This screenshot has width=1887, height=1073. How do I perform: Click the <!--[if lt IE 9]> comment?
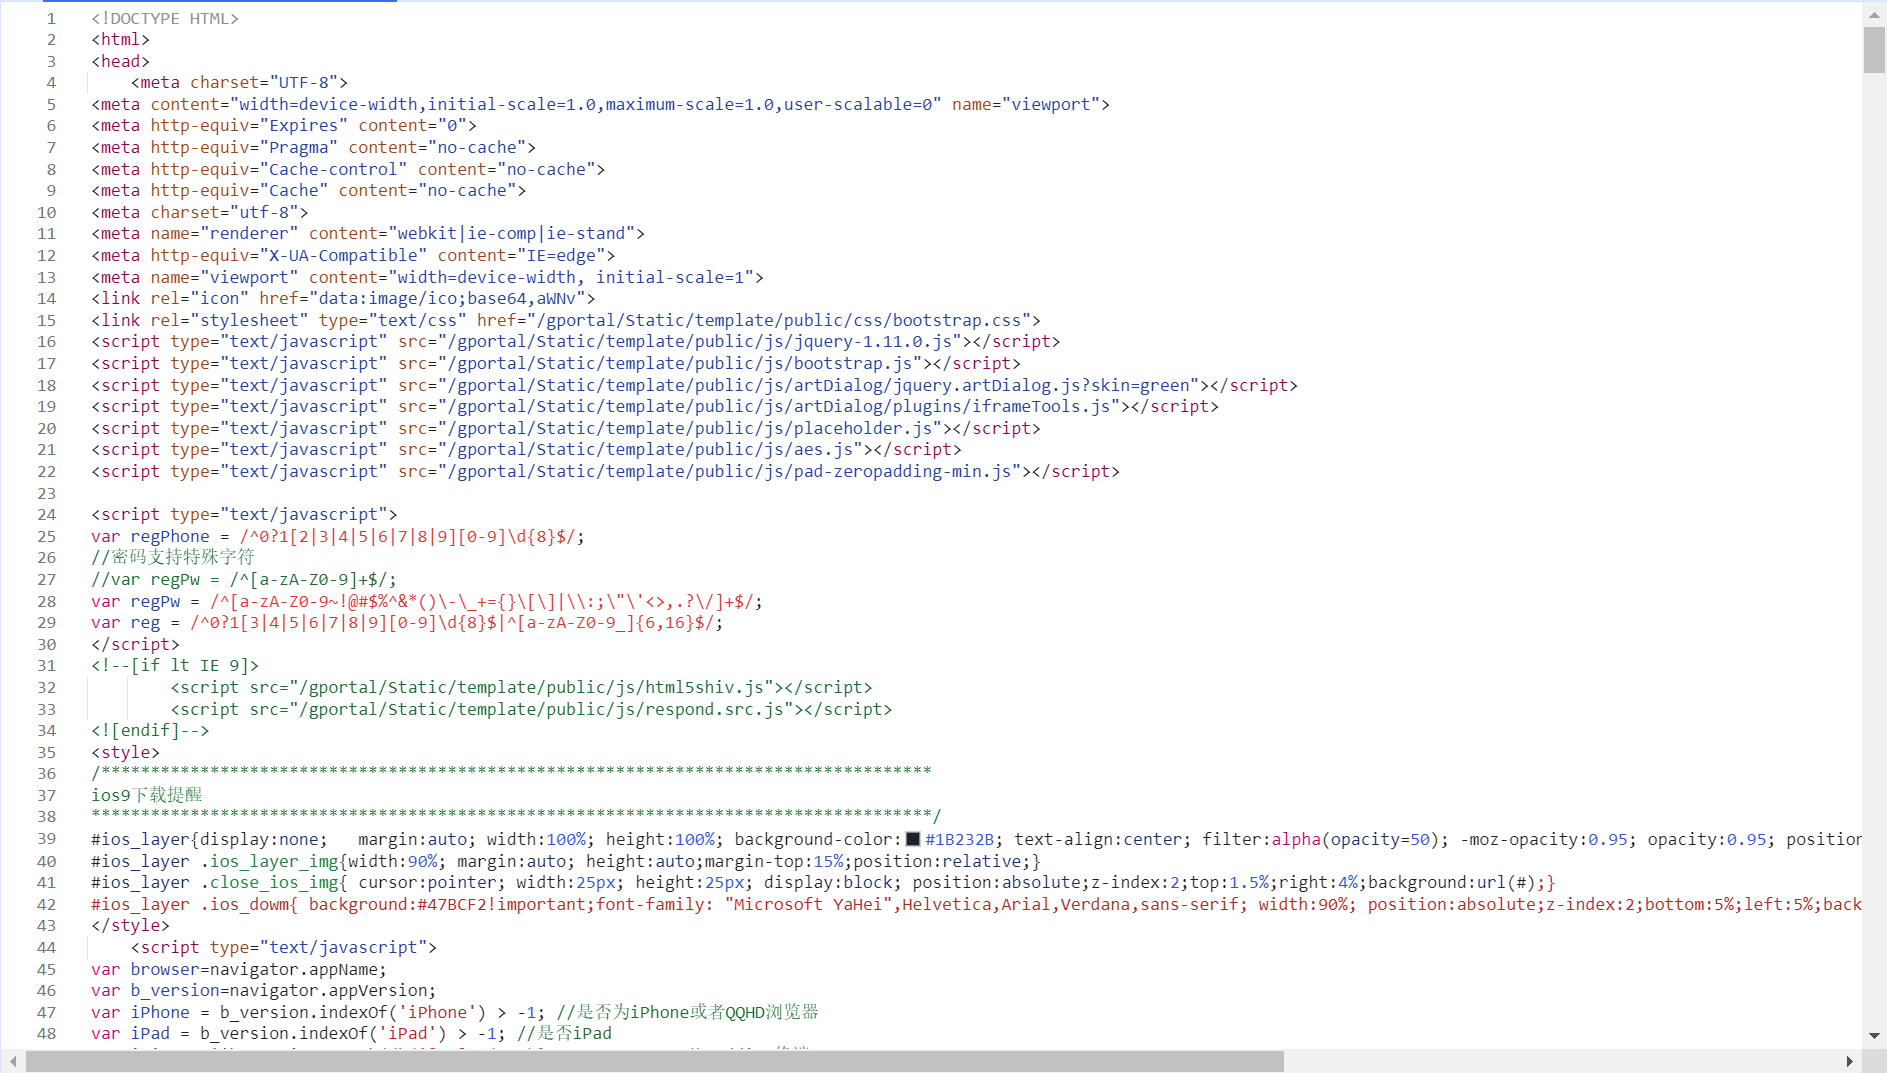coord(175,665)
